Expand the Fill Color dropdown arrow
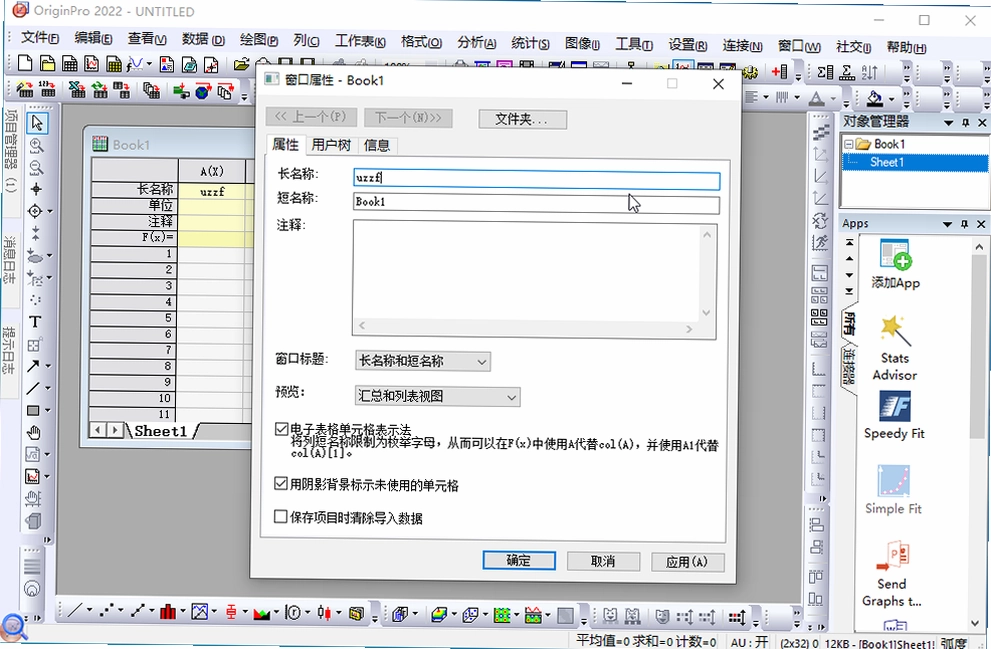 pyautogui.click(x=891, y=99)
